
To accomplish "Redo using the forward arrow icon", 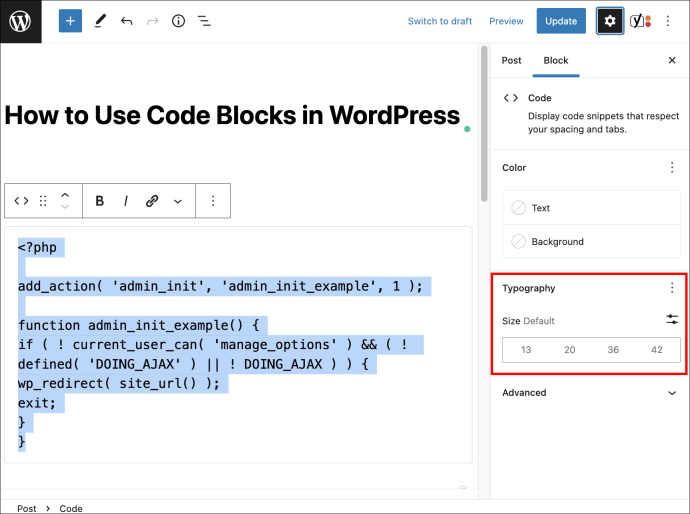I will (152, 21).
